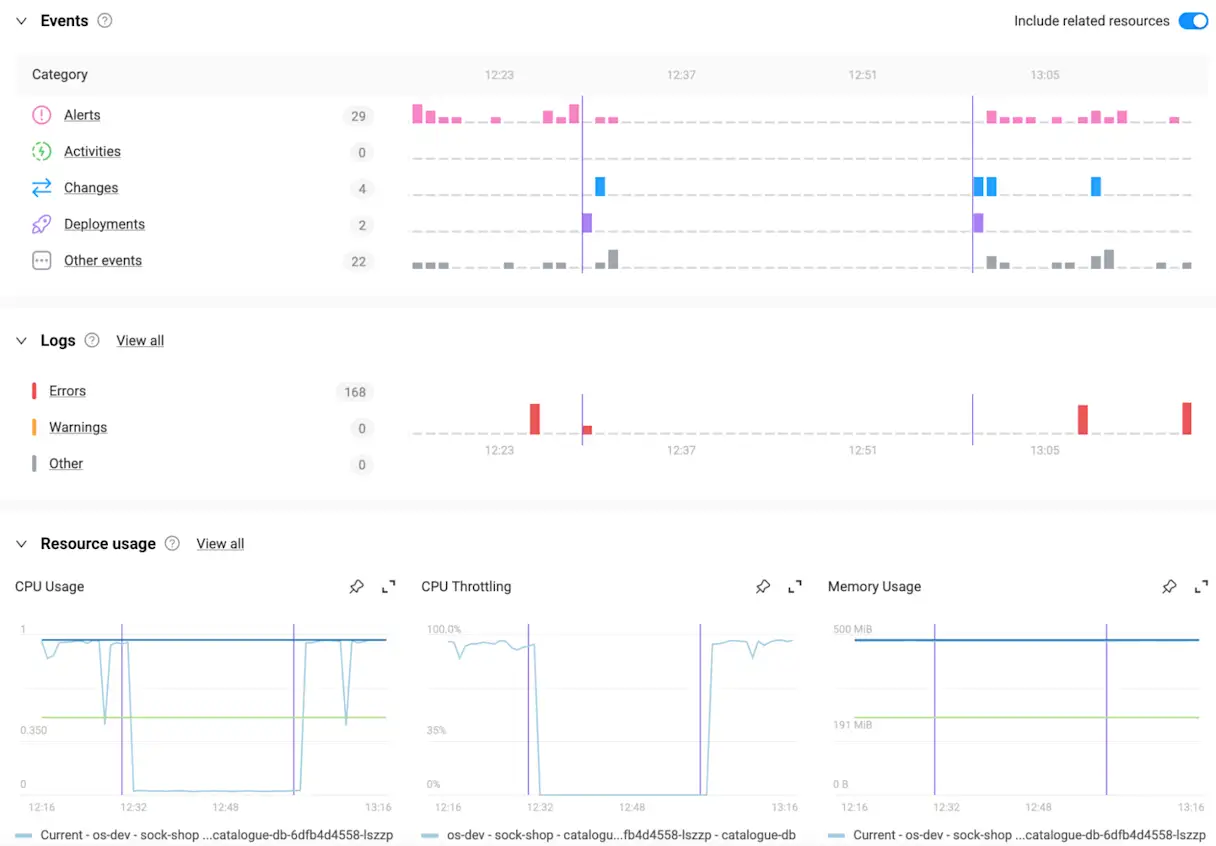Pin the CPU Throttling chart
Viewport: 1216px width, 846px height.
[x=763, y=587]
